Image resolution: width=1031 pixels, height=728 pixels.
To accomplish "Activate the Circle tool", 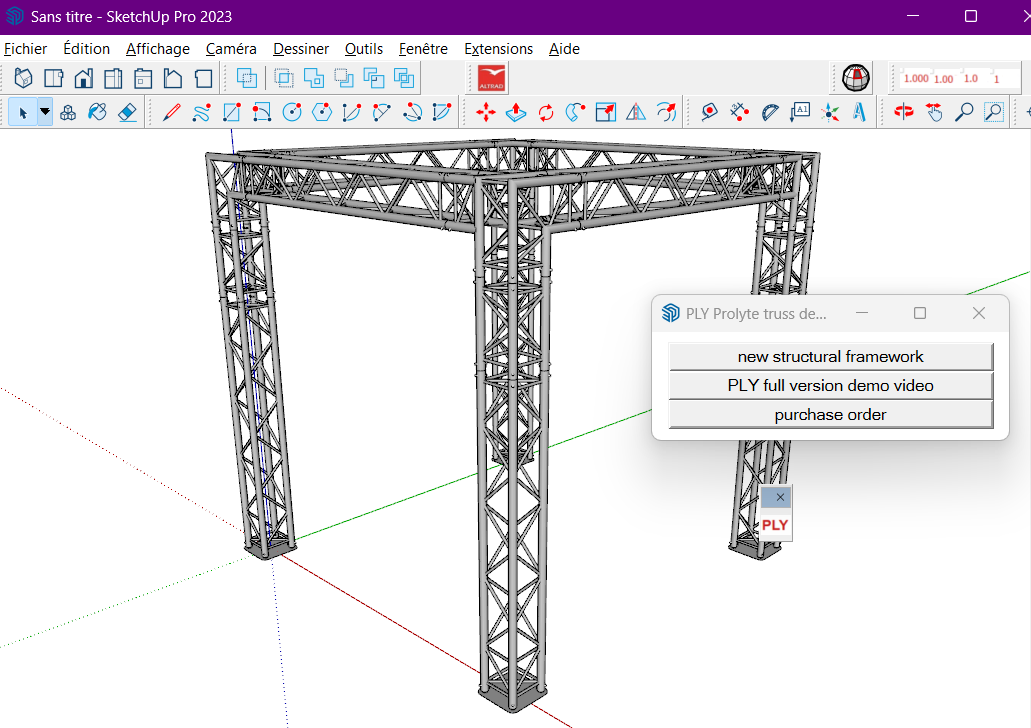I will (x=291, y=112).
